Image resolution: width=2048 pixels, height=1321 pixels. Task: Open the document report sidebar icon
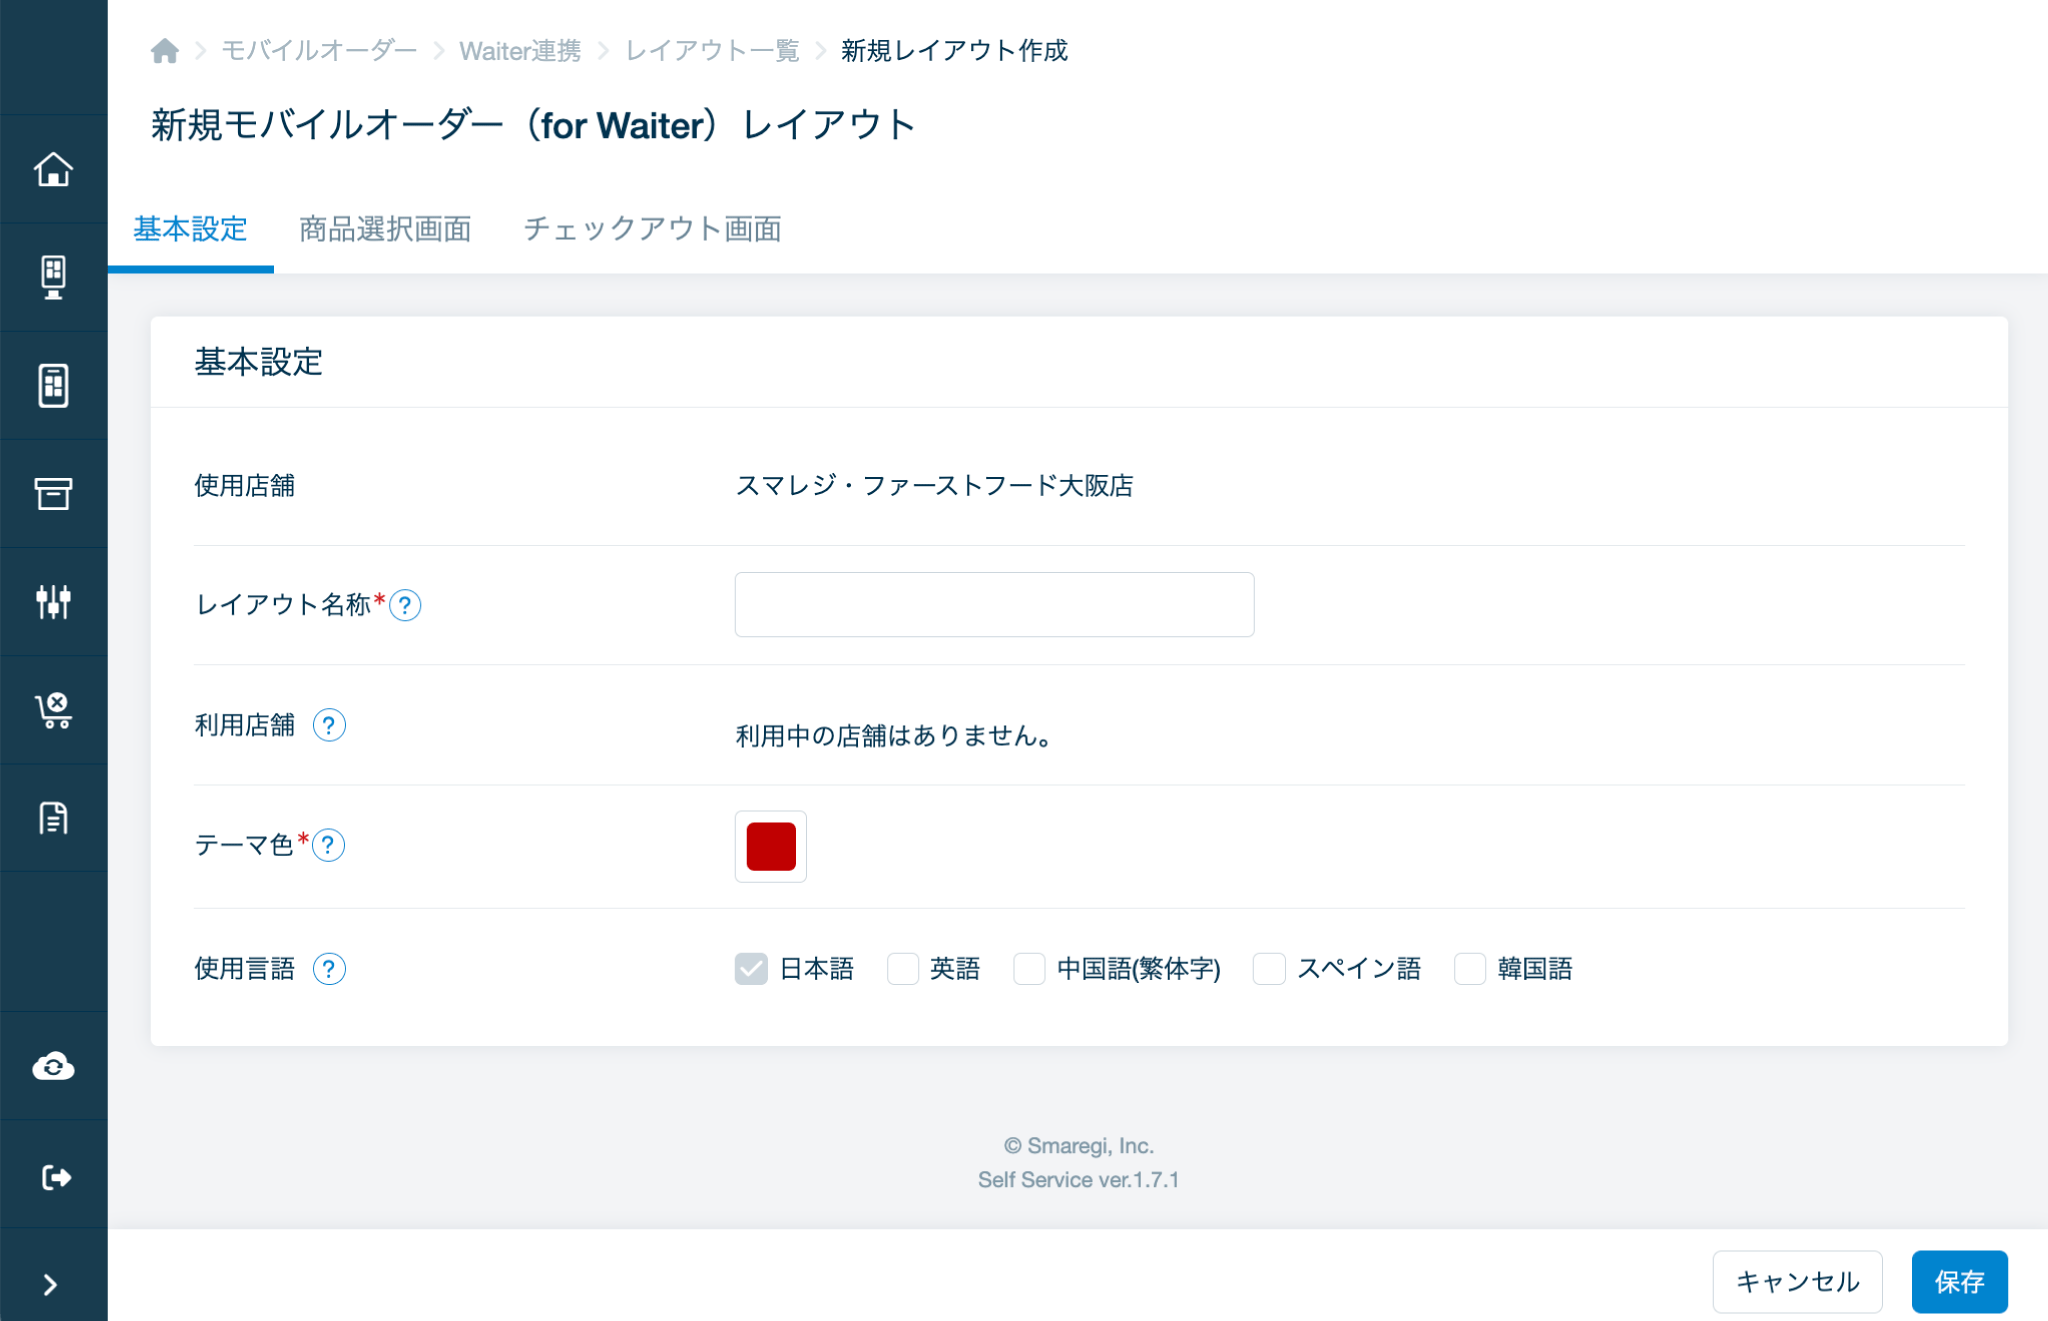point(53,818)
